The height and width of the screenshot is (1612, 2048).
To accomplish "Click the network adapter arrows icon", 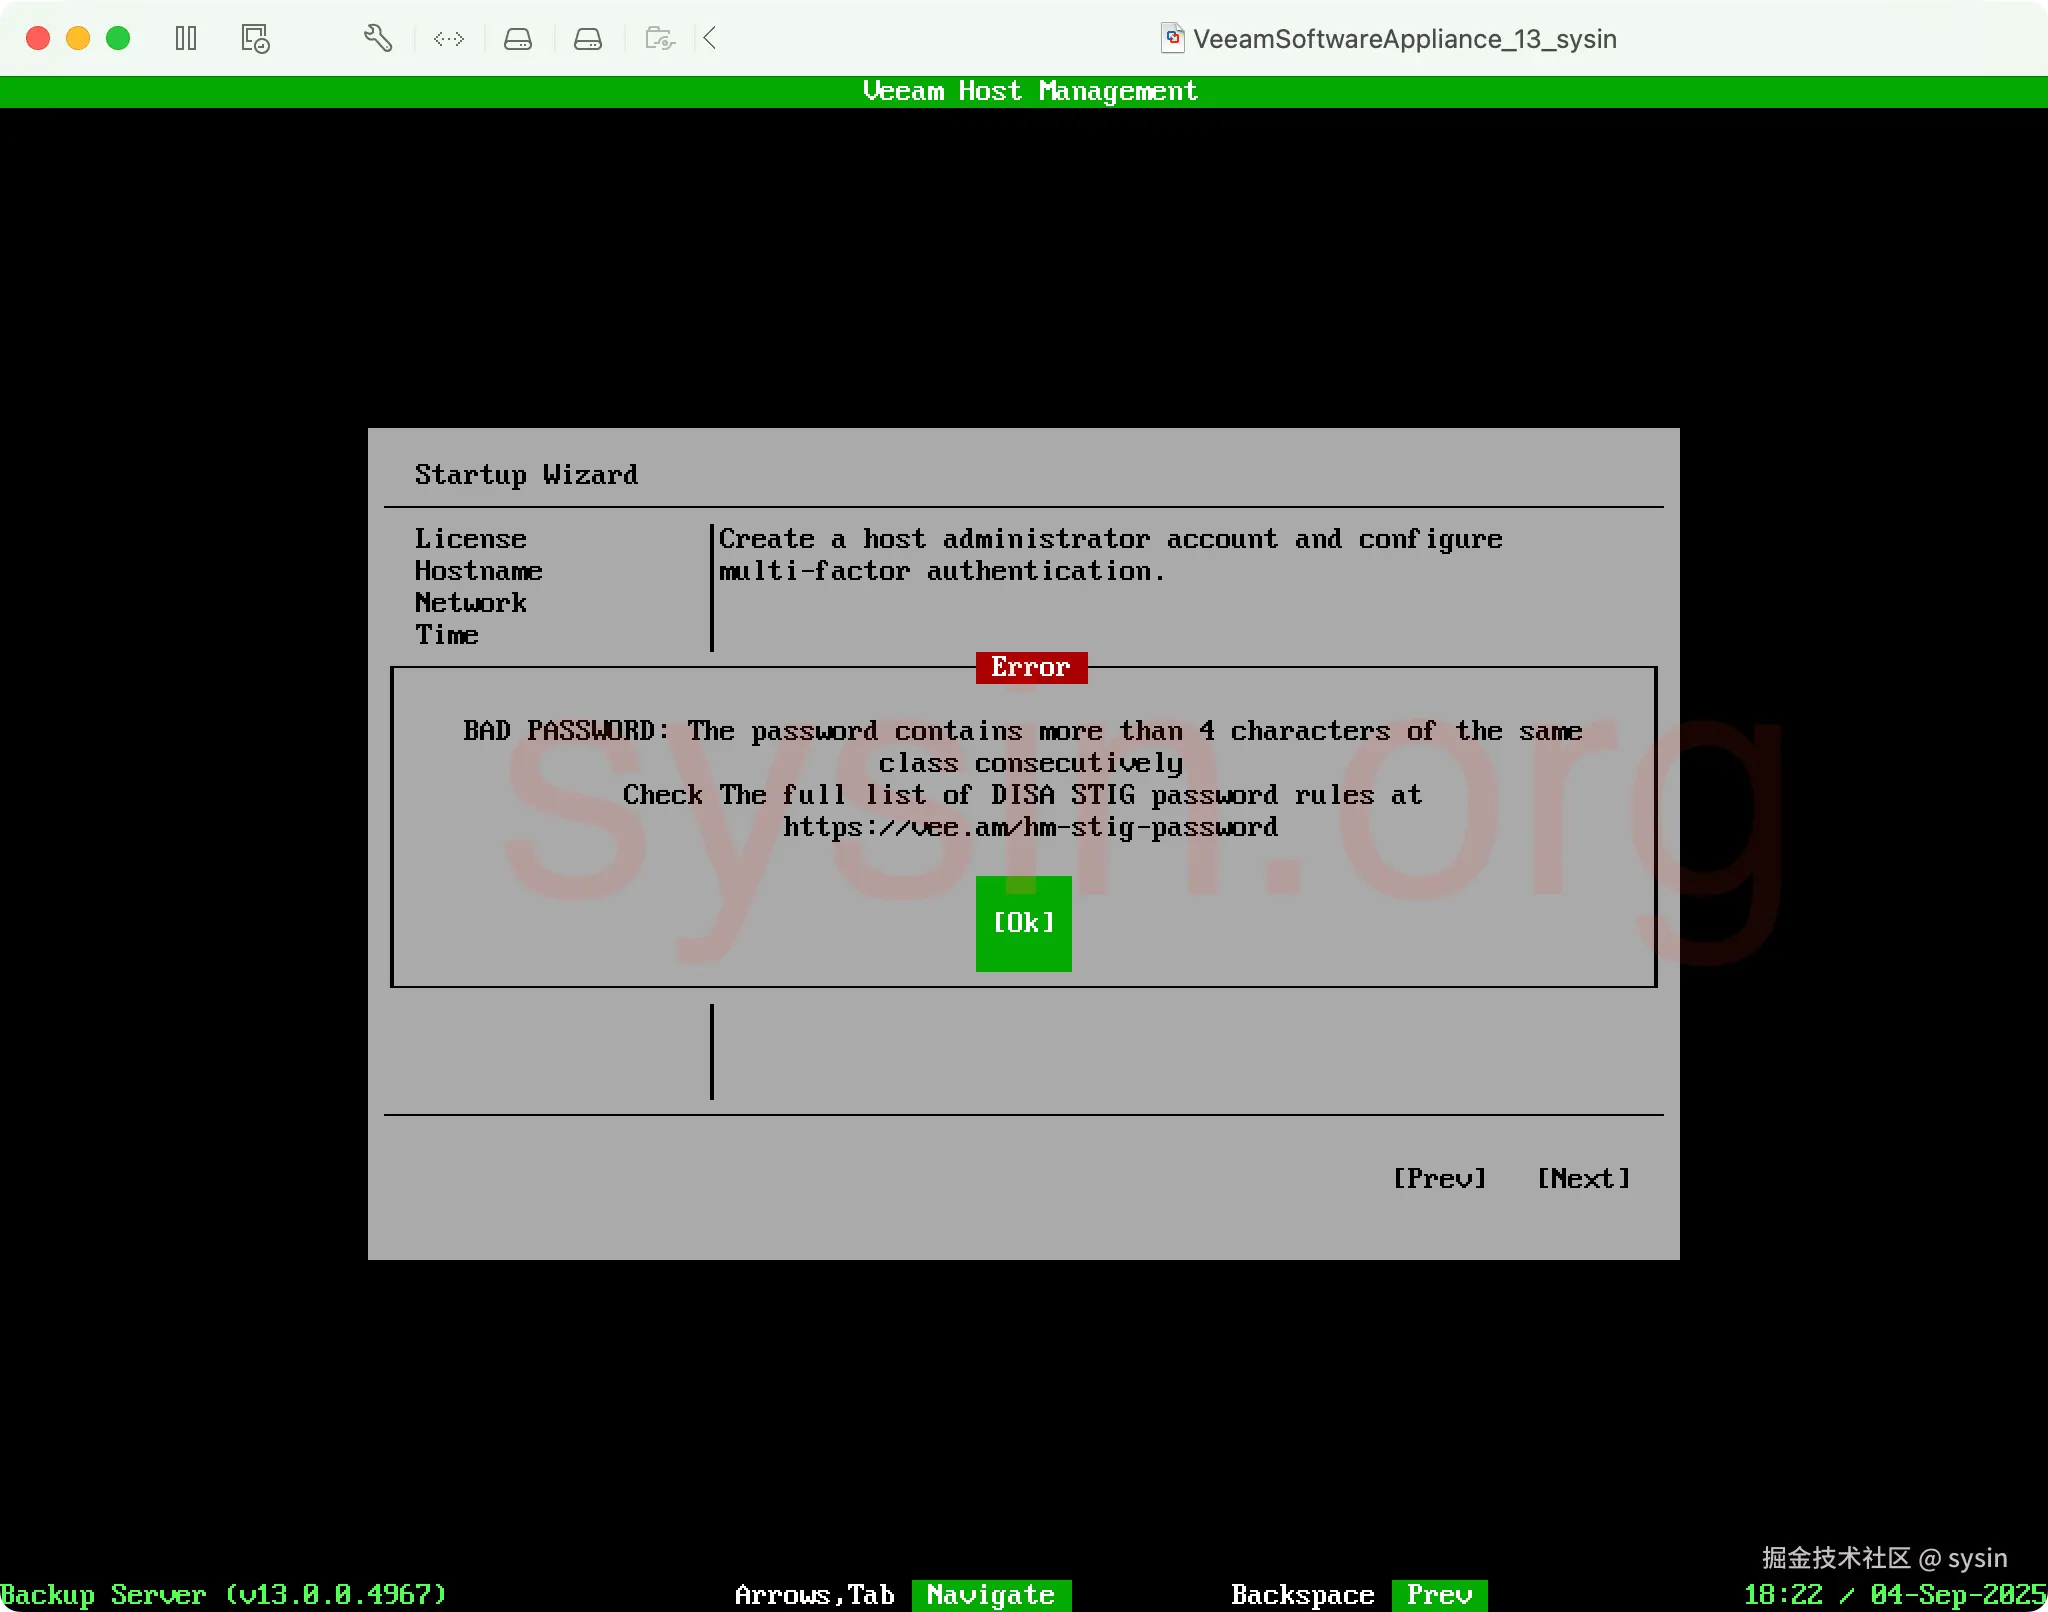I will click(448, 39).
